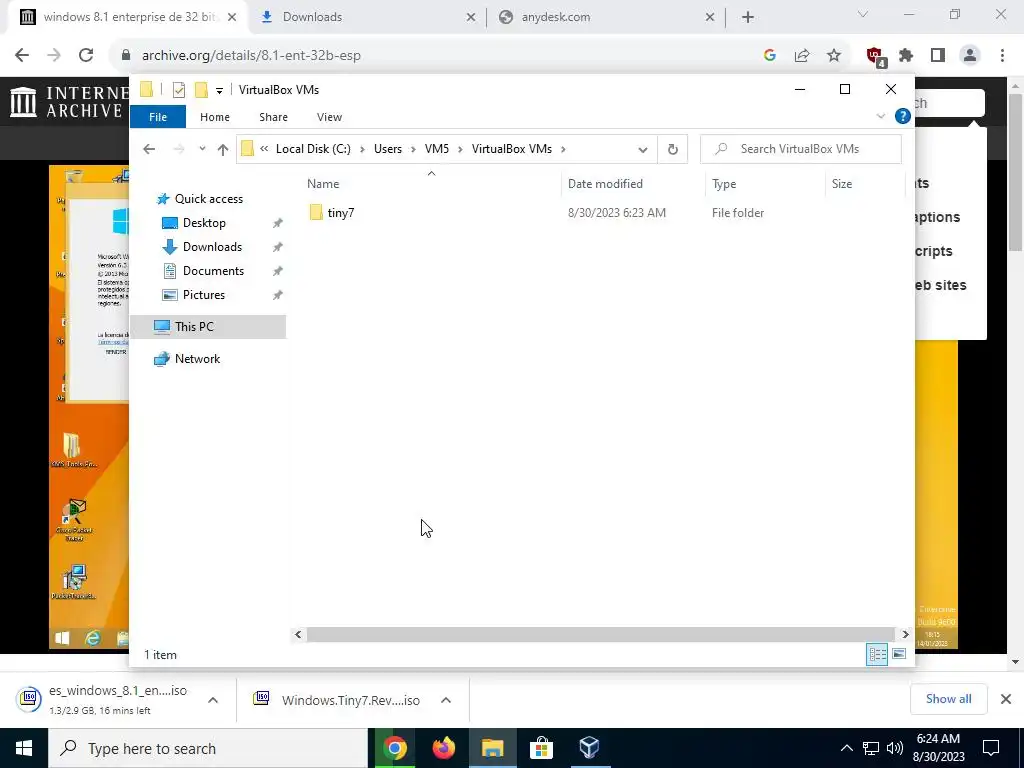Click Show all downloads button

pos(948,699)
